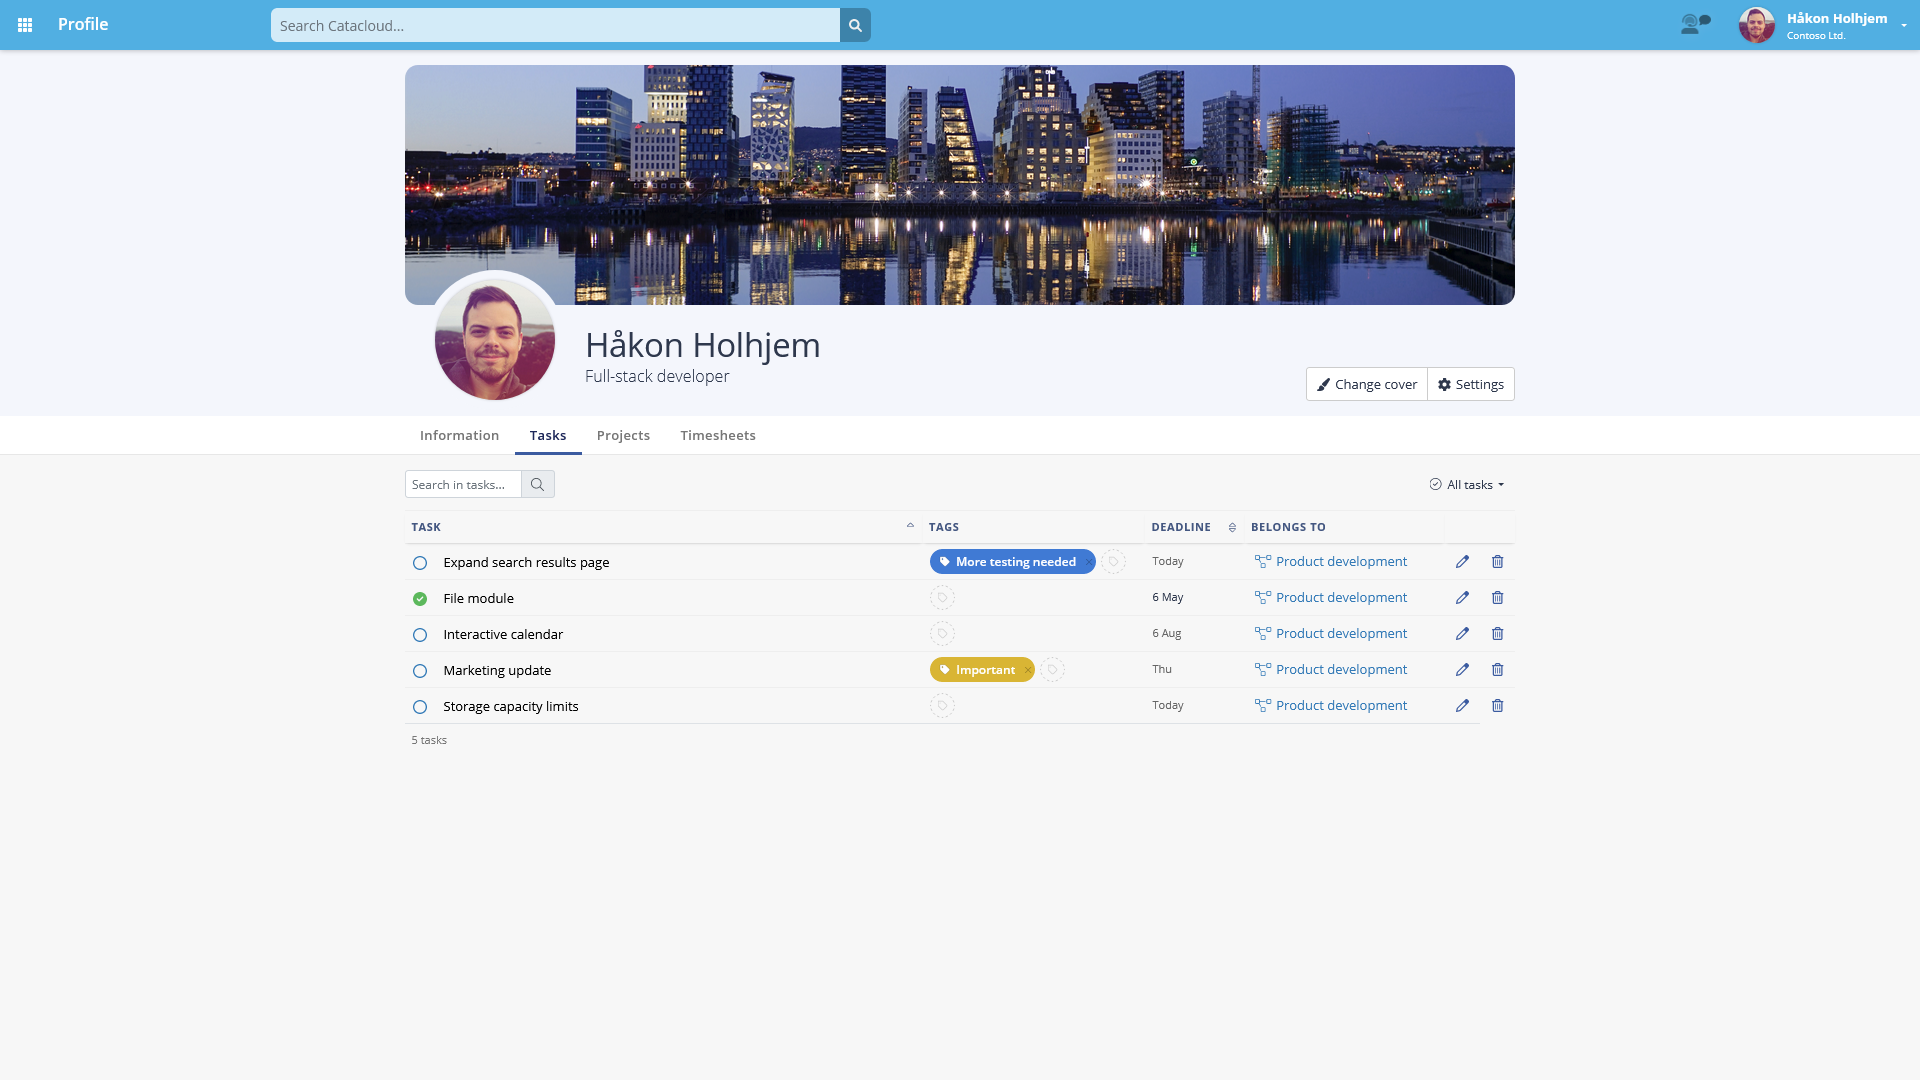
Task: Switch to the Timesheets tab
Action: (717, 436)
